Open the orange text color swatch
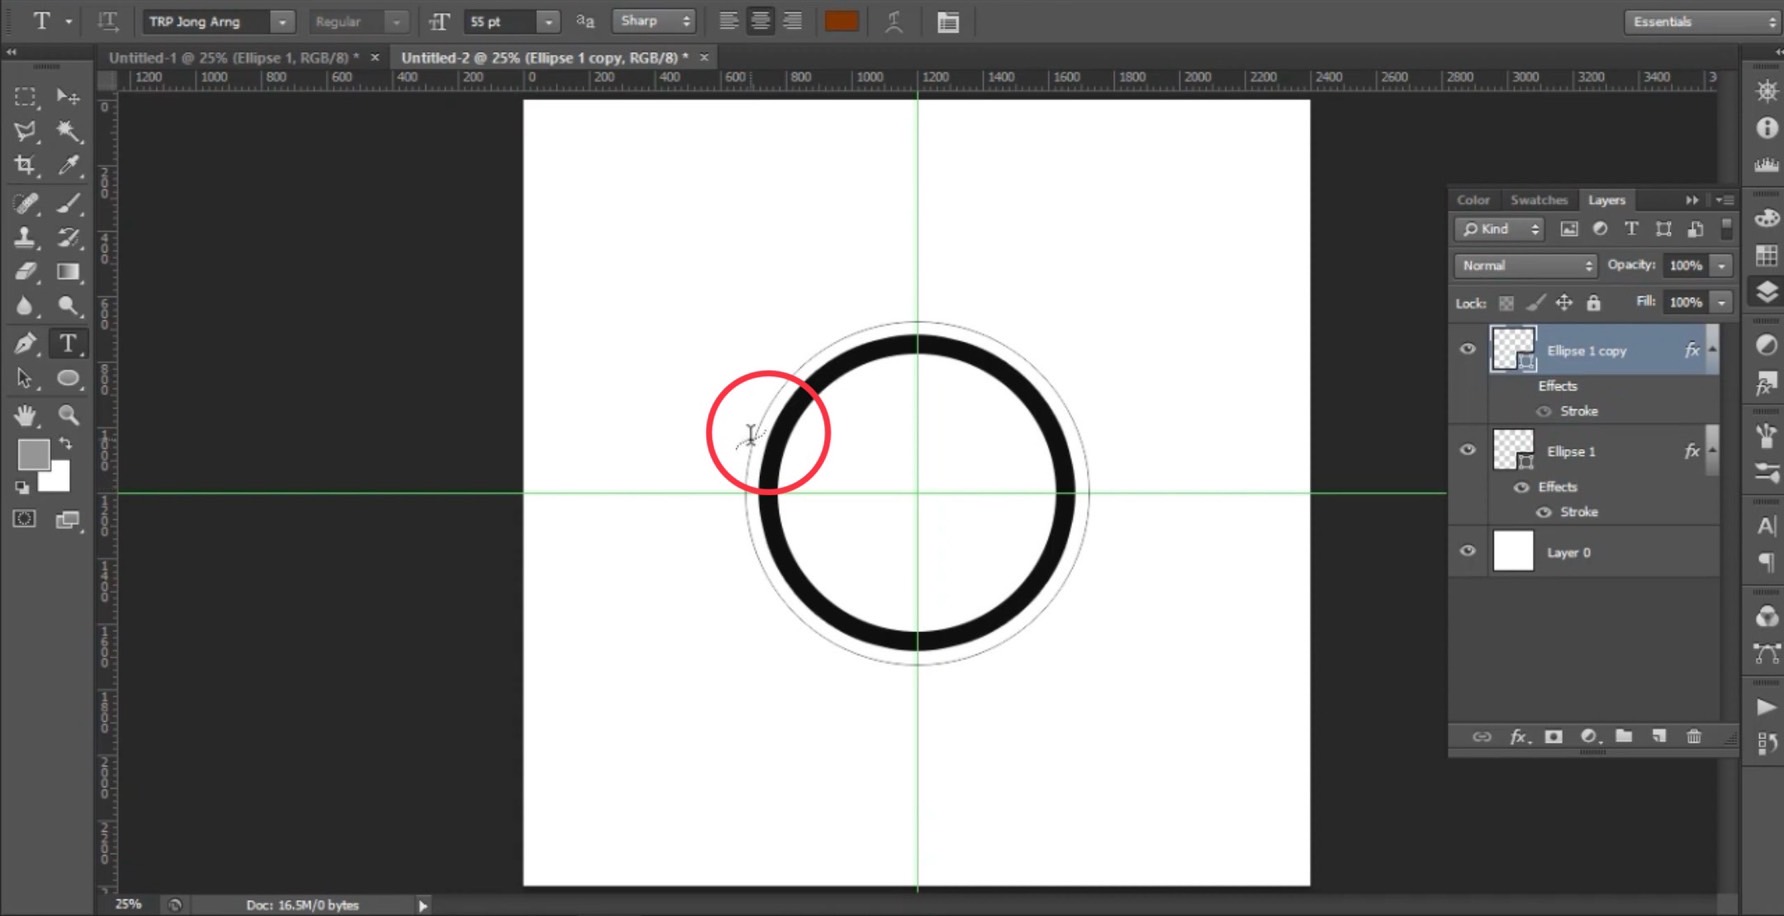The height and width of the screenshot is (916, 1784). (841, 22)
